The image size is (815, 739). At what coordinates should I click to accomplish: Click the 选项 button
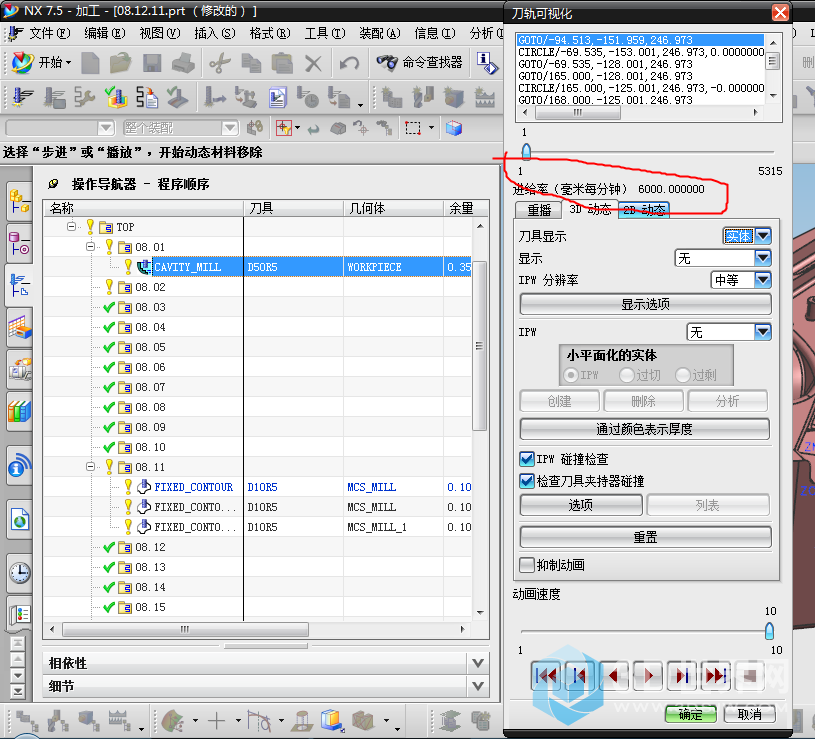click(581, 505)
